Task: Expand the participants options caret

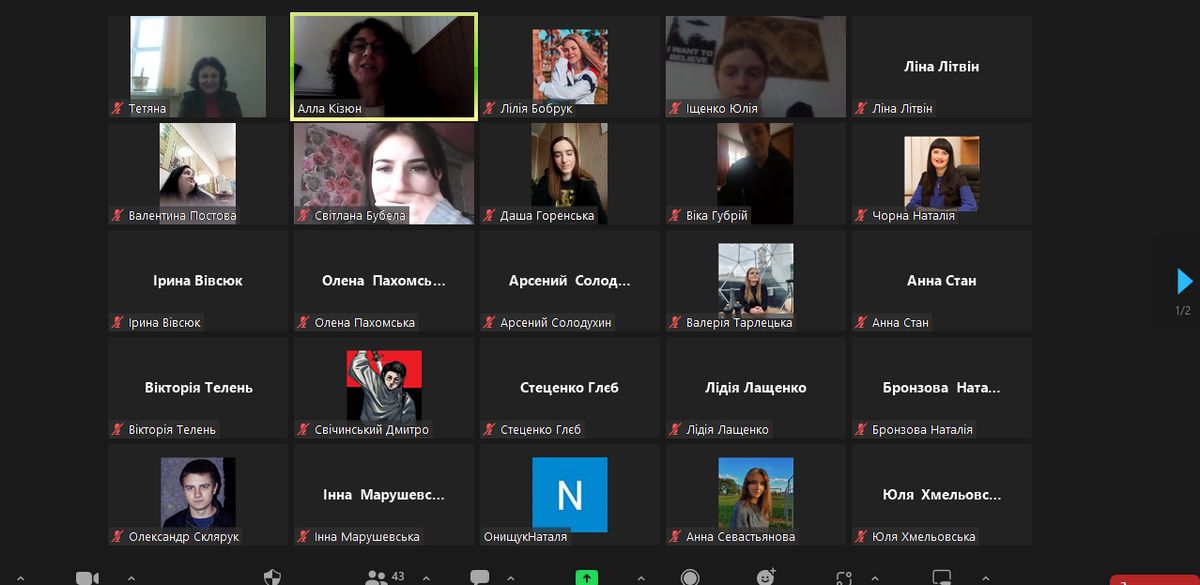Action: pyautogui.click(x=427, y=578)
